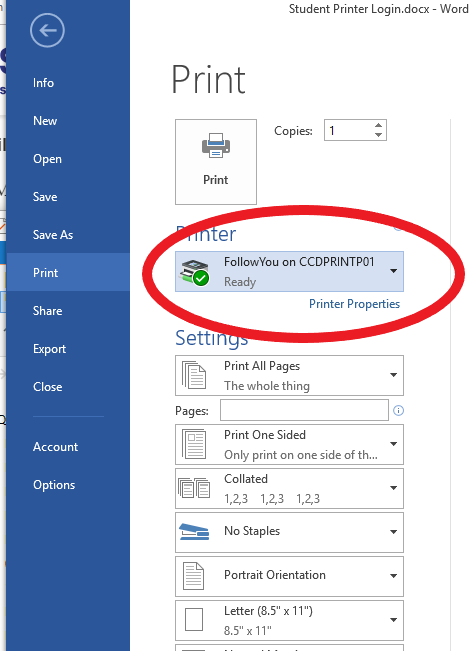Click the large Print button

pos(216,162)
